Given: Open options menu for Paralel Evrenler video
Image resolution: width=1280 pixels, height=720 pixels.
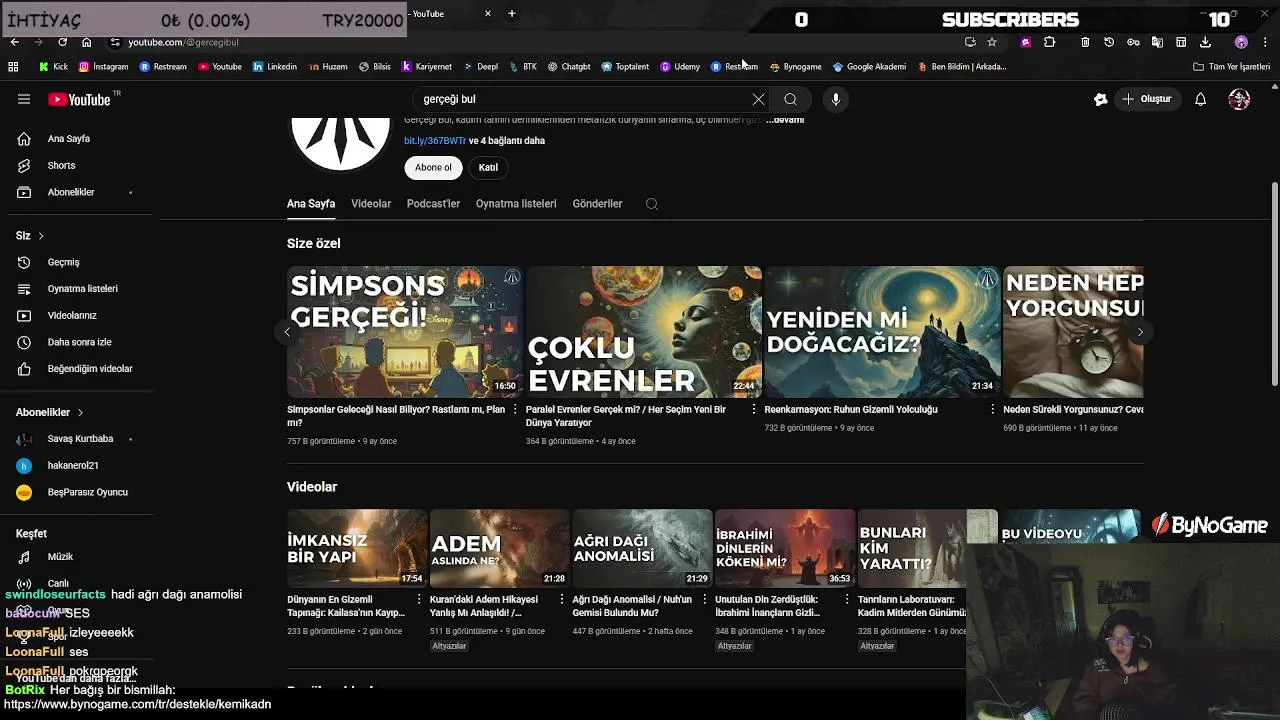Looking at the screenshot, I should click(x=754, y=410).
